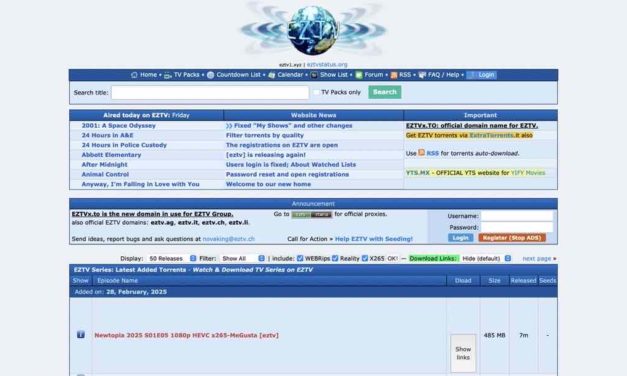Click the Released column header
The height and width of the screenshot is (376, 627).
pos(523,280)
